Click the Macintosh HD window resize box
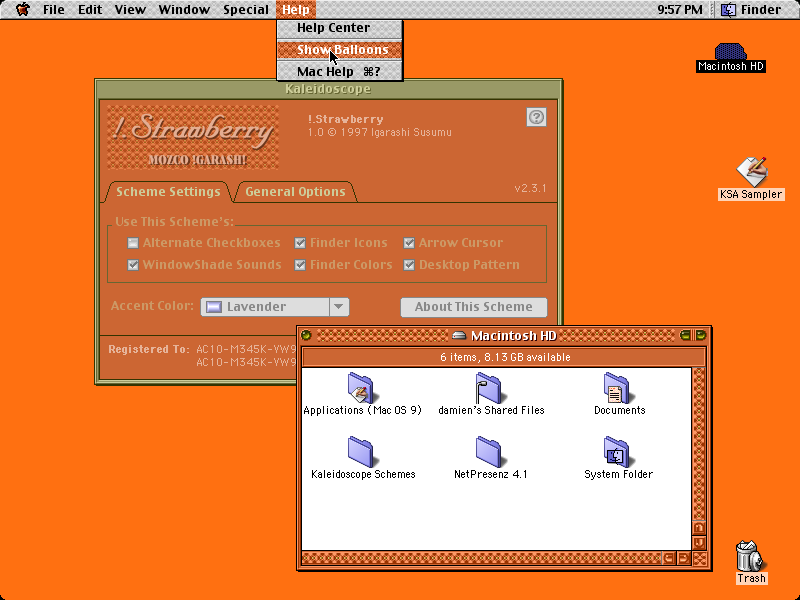Screen dimensions: 800x600 pos(699,558)
